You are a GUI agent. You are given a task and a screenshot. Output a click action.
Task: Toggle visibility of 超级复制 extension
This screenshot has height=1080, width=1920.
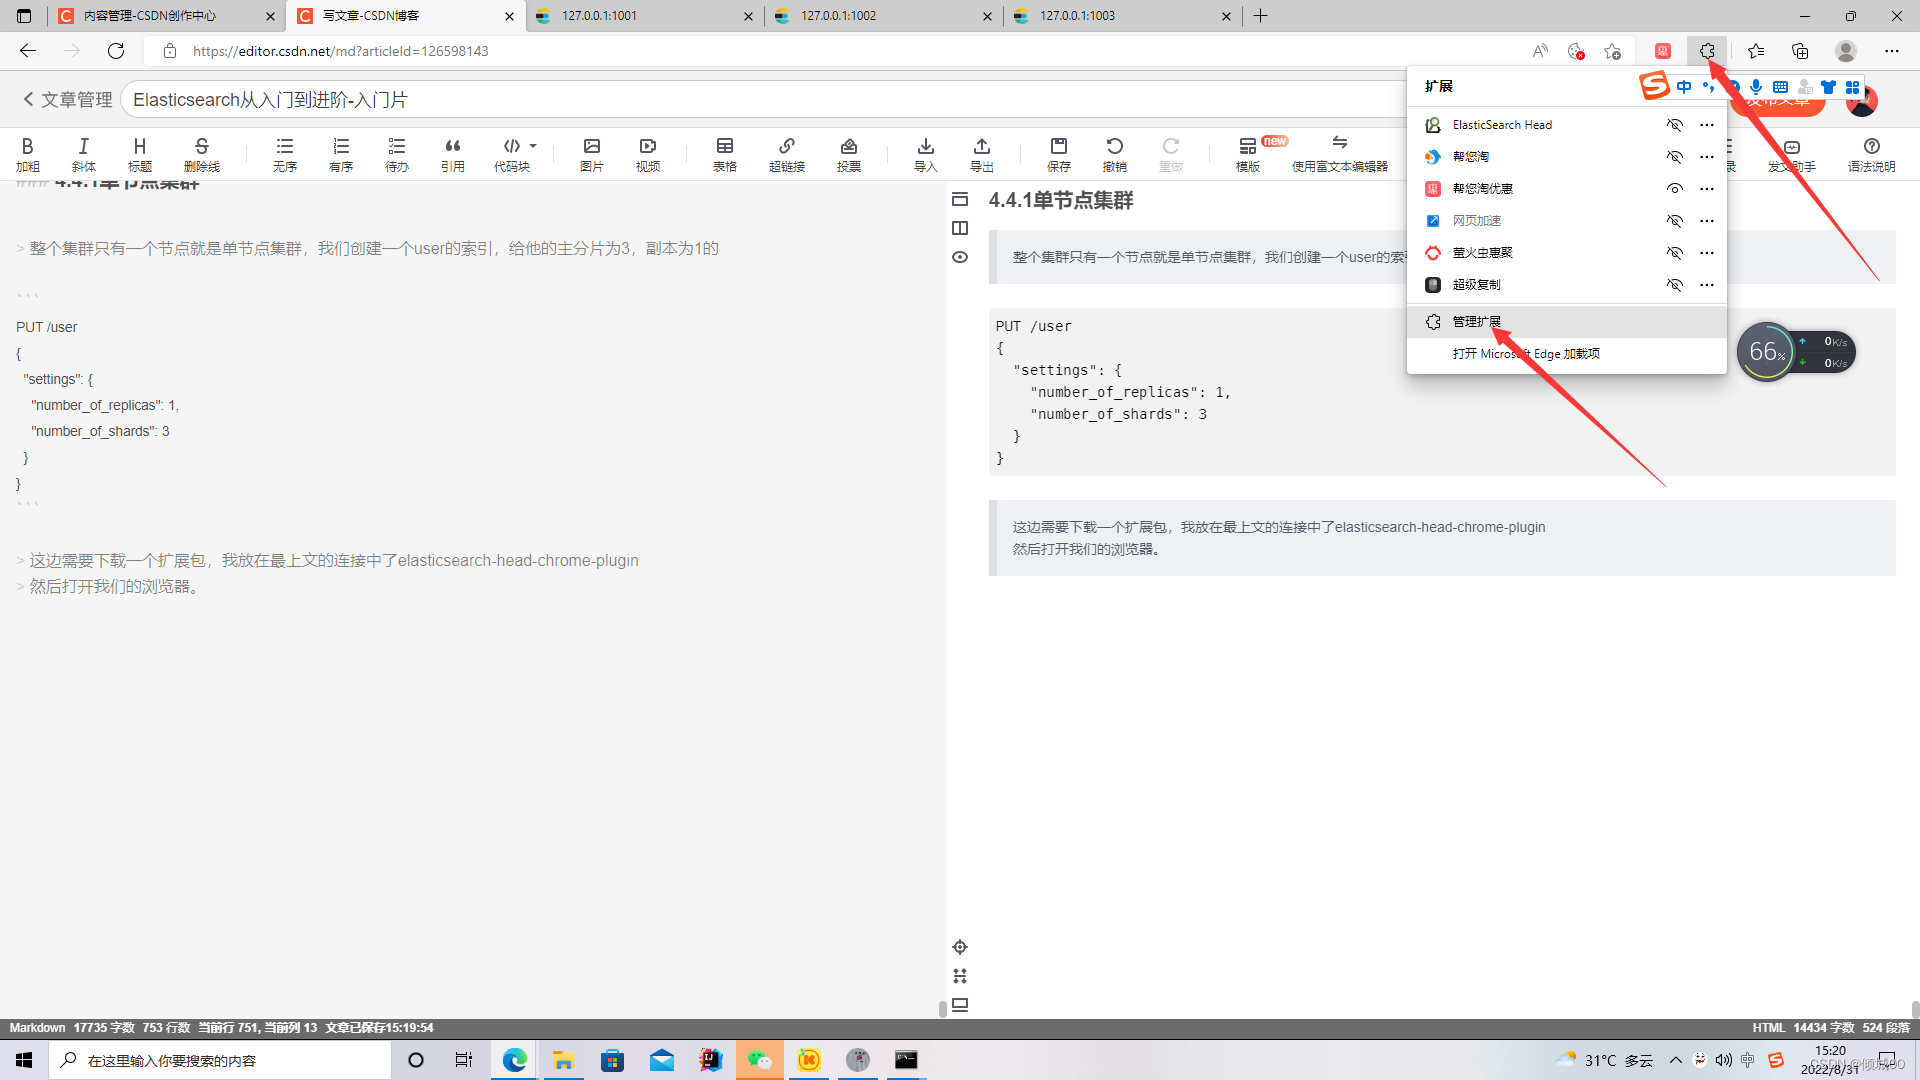tap(1674, 285)
